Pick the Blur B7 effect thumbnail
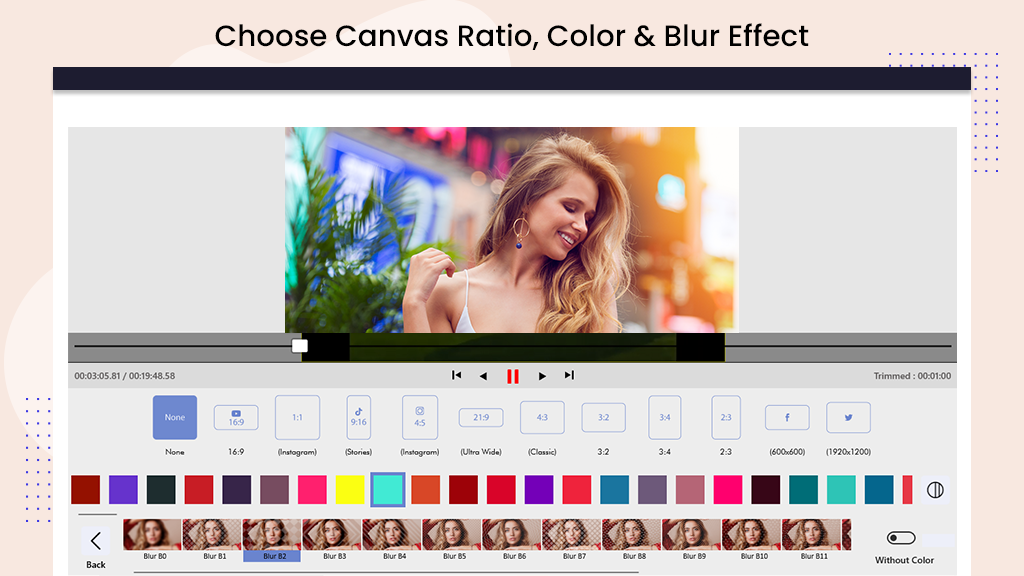1024x576 pixels. click(x=571, y=539)
